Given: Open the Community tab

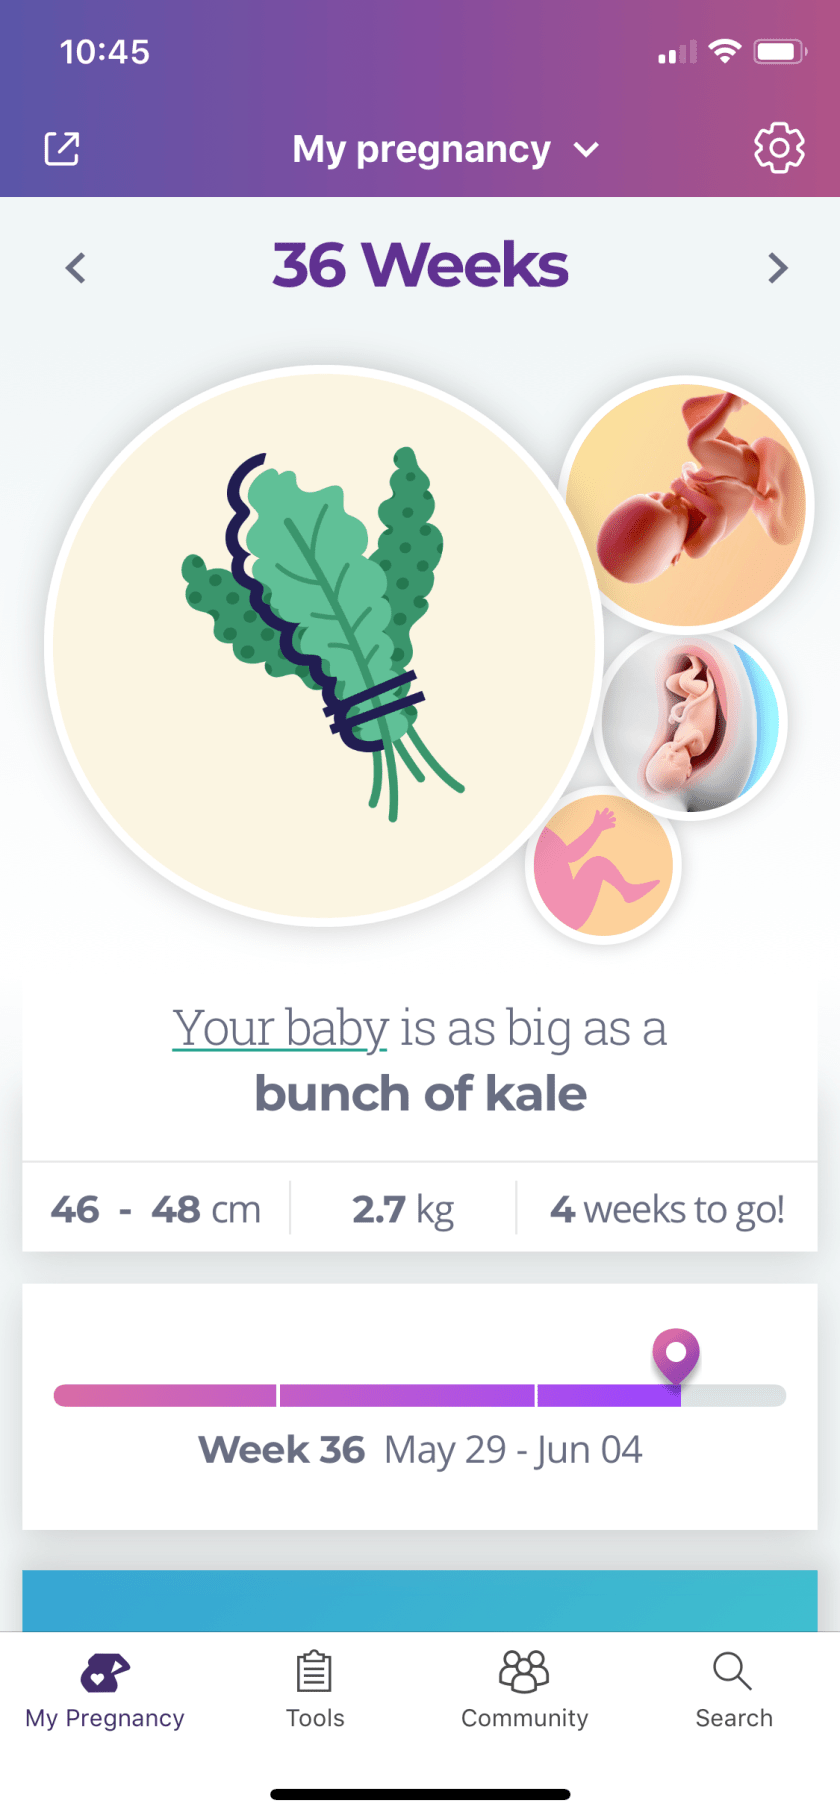Looking at the screenshot, I should 524,1690.
